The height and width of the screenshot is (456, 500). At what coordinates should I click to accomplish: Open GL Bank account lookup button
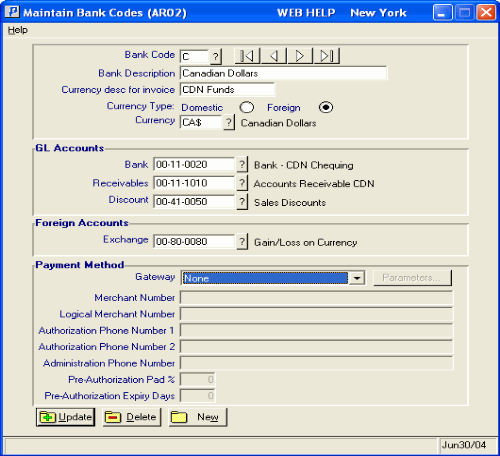point(242,164)
